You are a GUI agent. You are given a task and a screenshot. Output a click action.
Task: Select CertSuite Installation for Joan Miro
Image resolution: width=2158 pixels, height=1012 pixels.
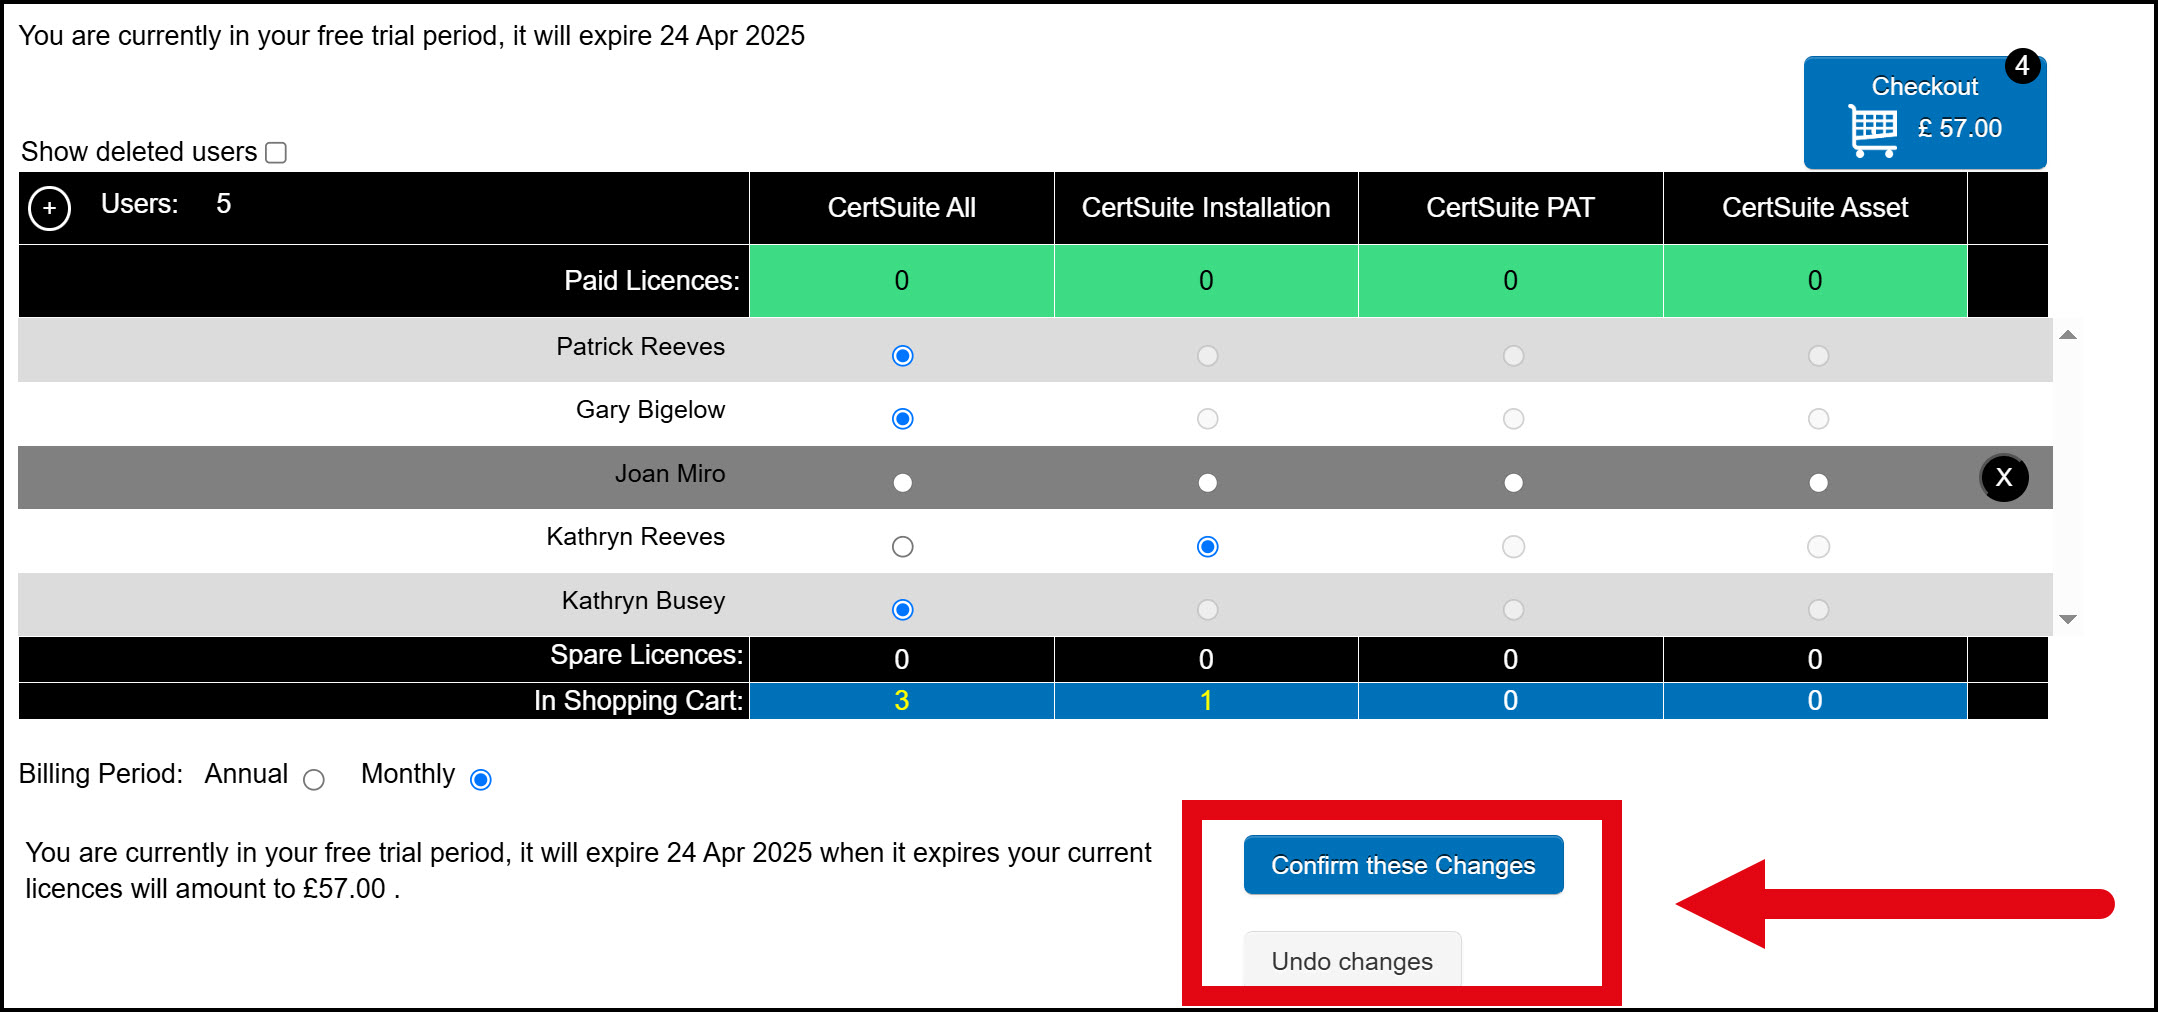(x=1207, y=483)
